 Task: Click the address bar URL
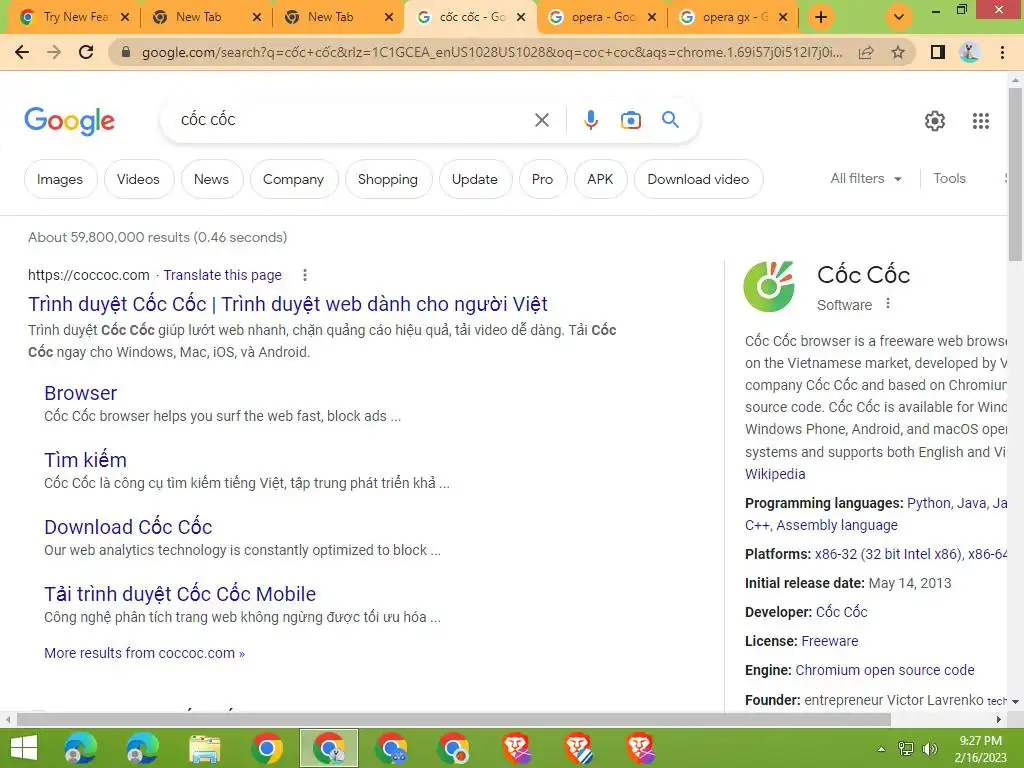(x=492, y=52)
